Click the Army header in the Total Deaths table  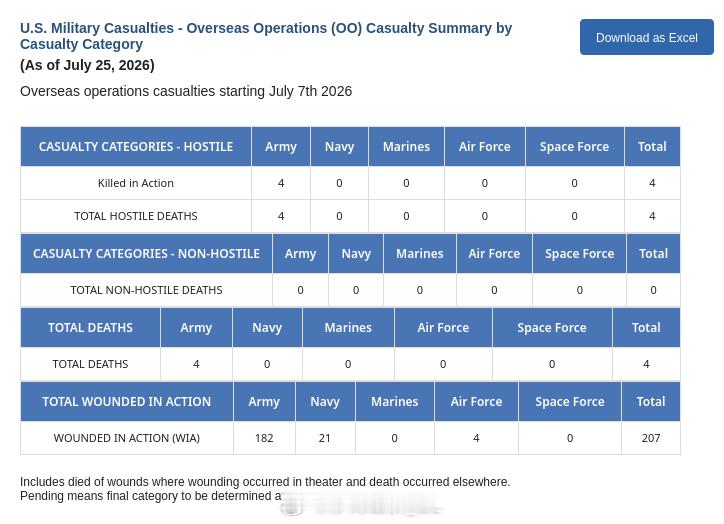click(196, 328)
